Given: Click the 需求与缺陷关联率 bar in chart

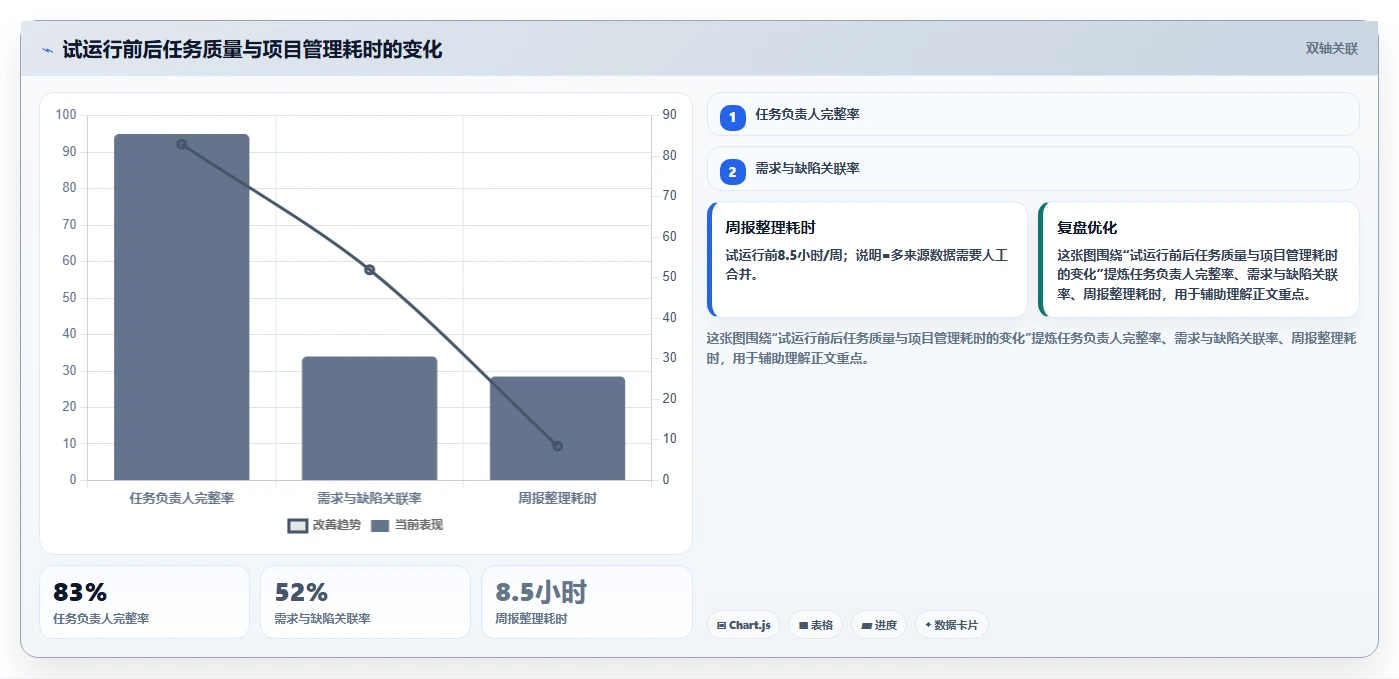Looking at the screenshot, I should pos(370,418).
